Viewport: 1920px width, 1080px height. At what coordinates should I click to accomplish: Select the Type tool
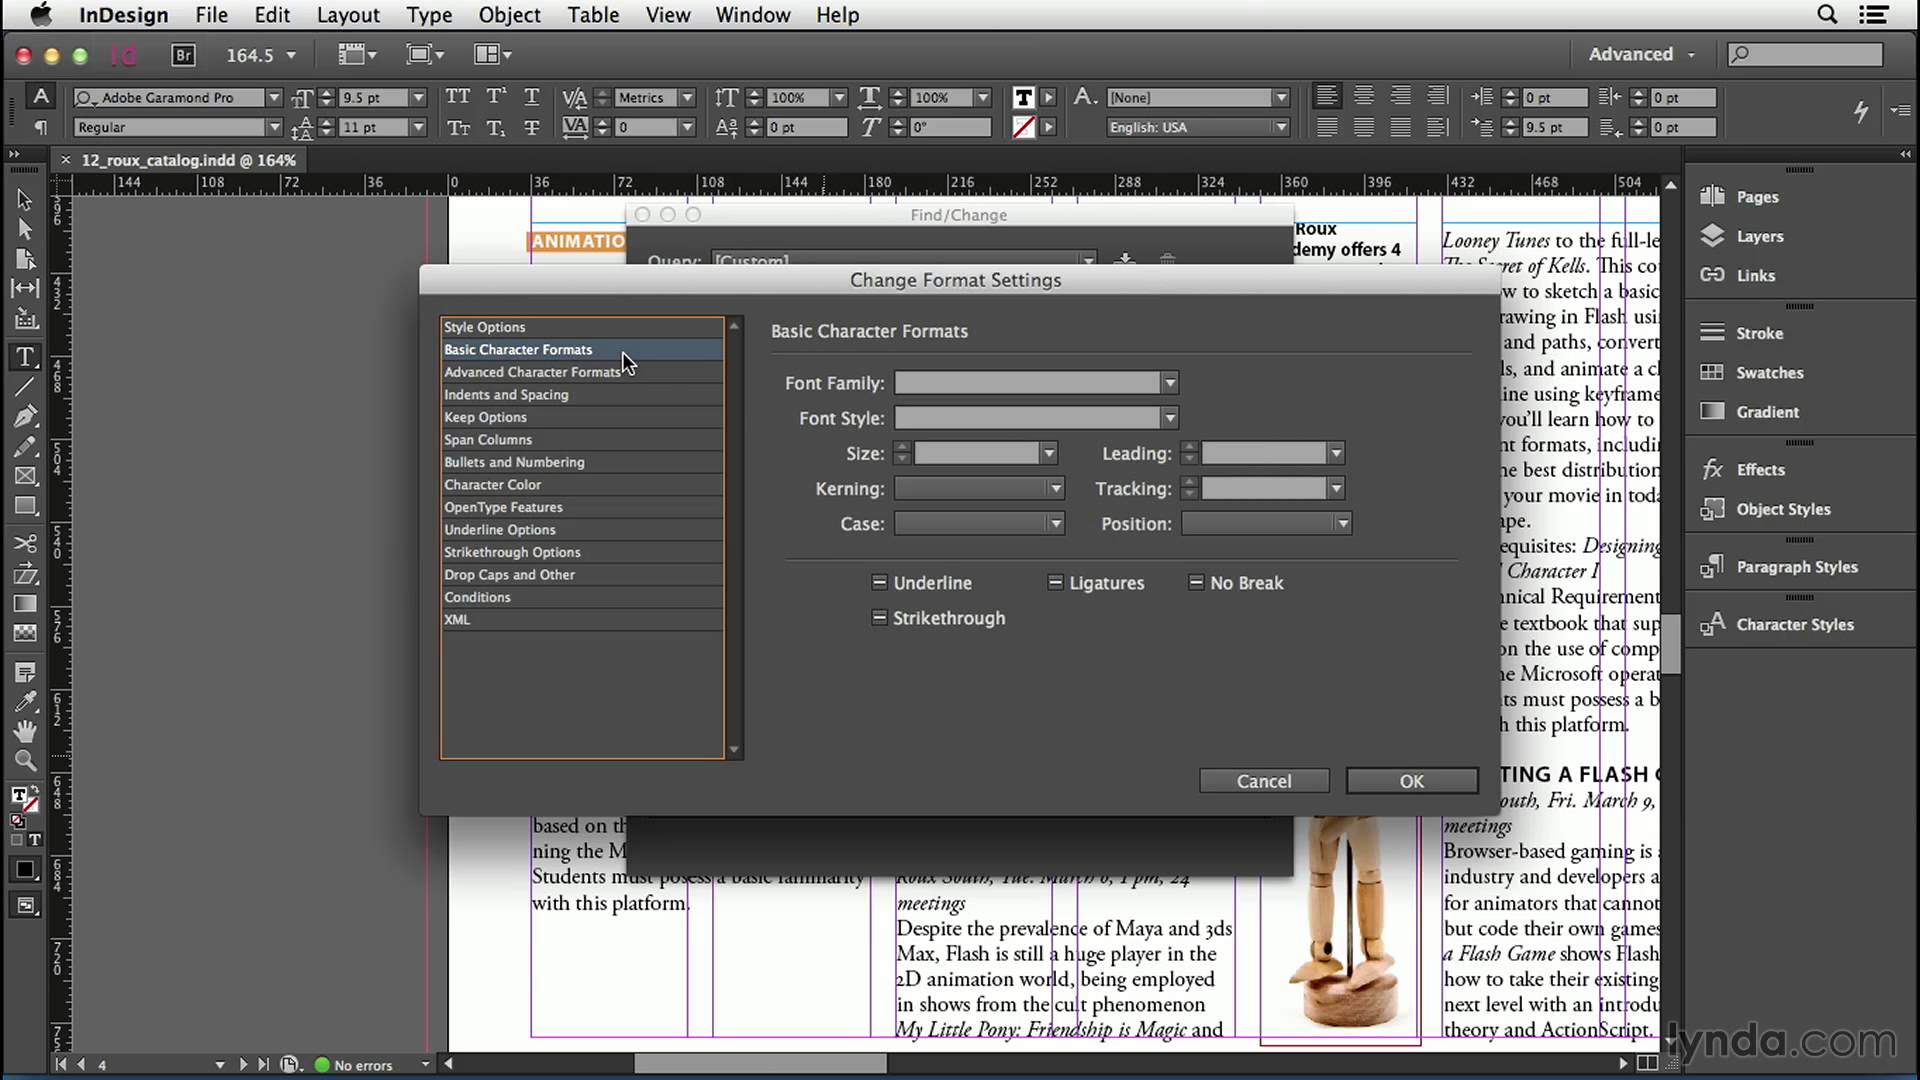click(x=25, y=357)
